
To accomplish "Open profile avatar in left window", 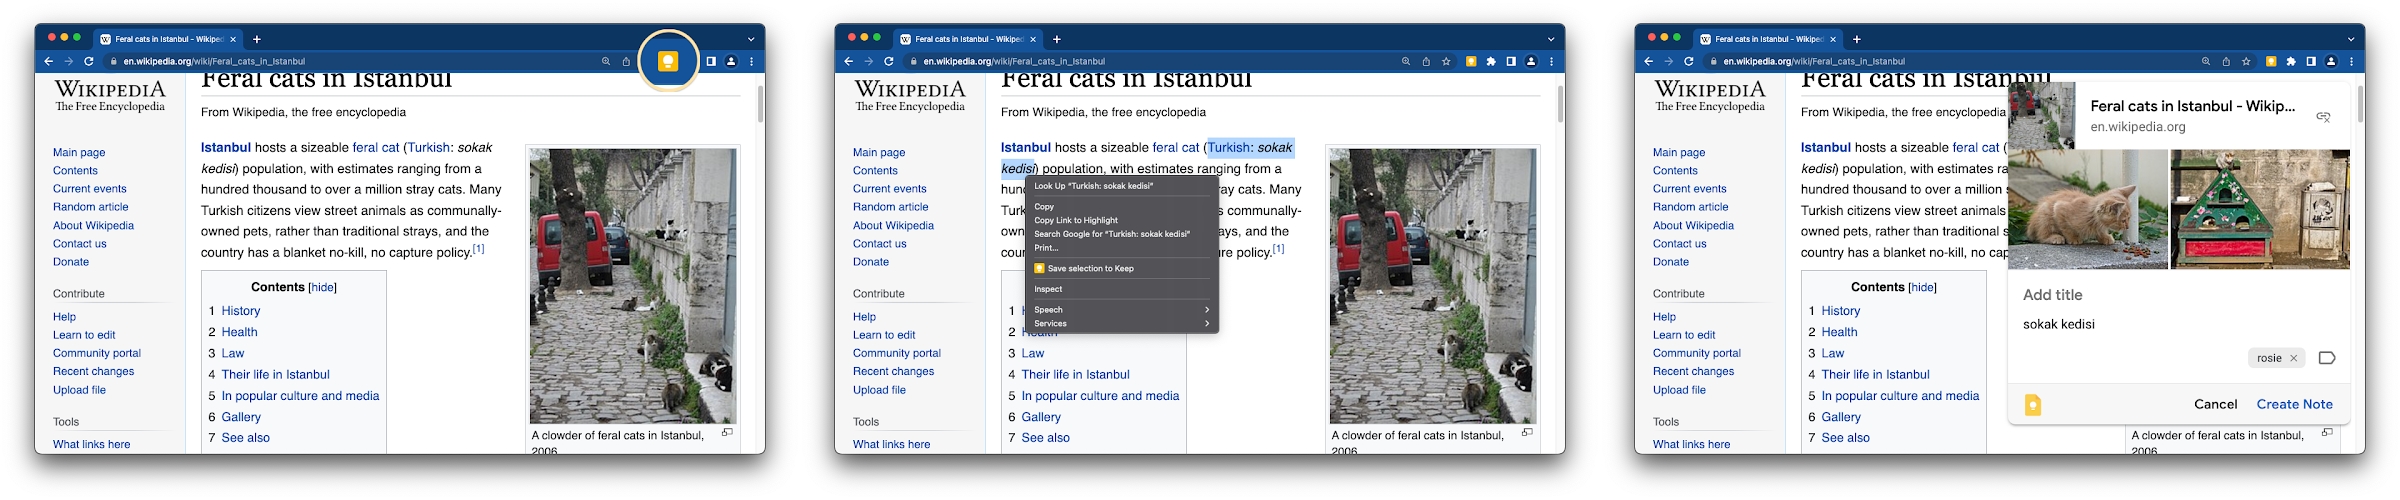I will (x=731, y=61).
